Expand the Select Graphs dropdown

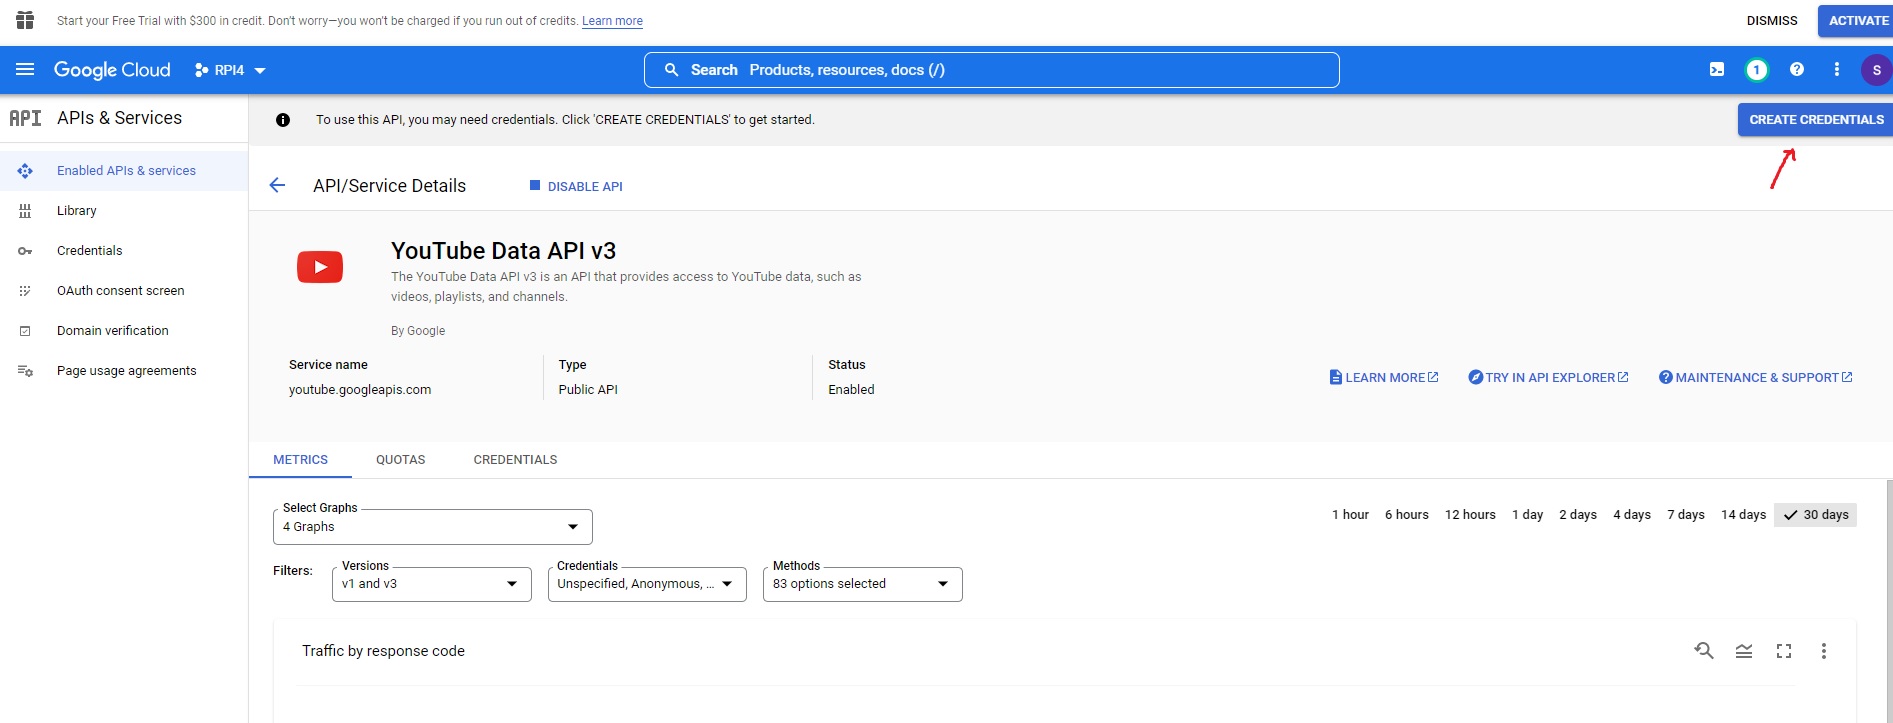point(432,527)
